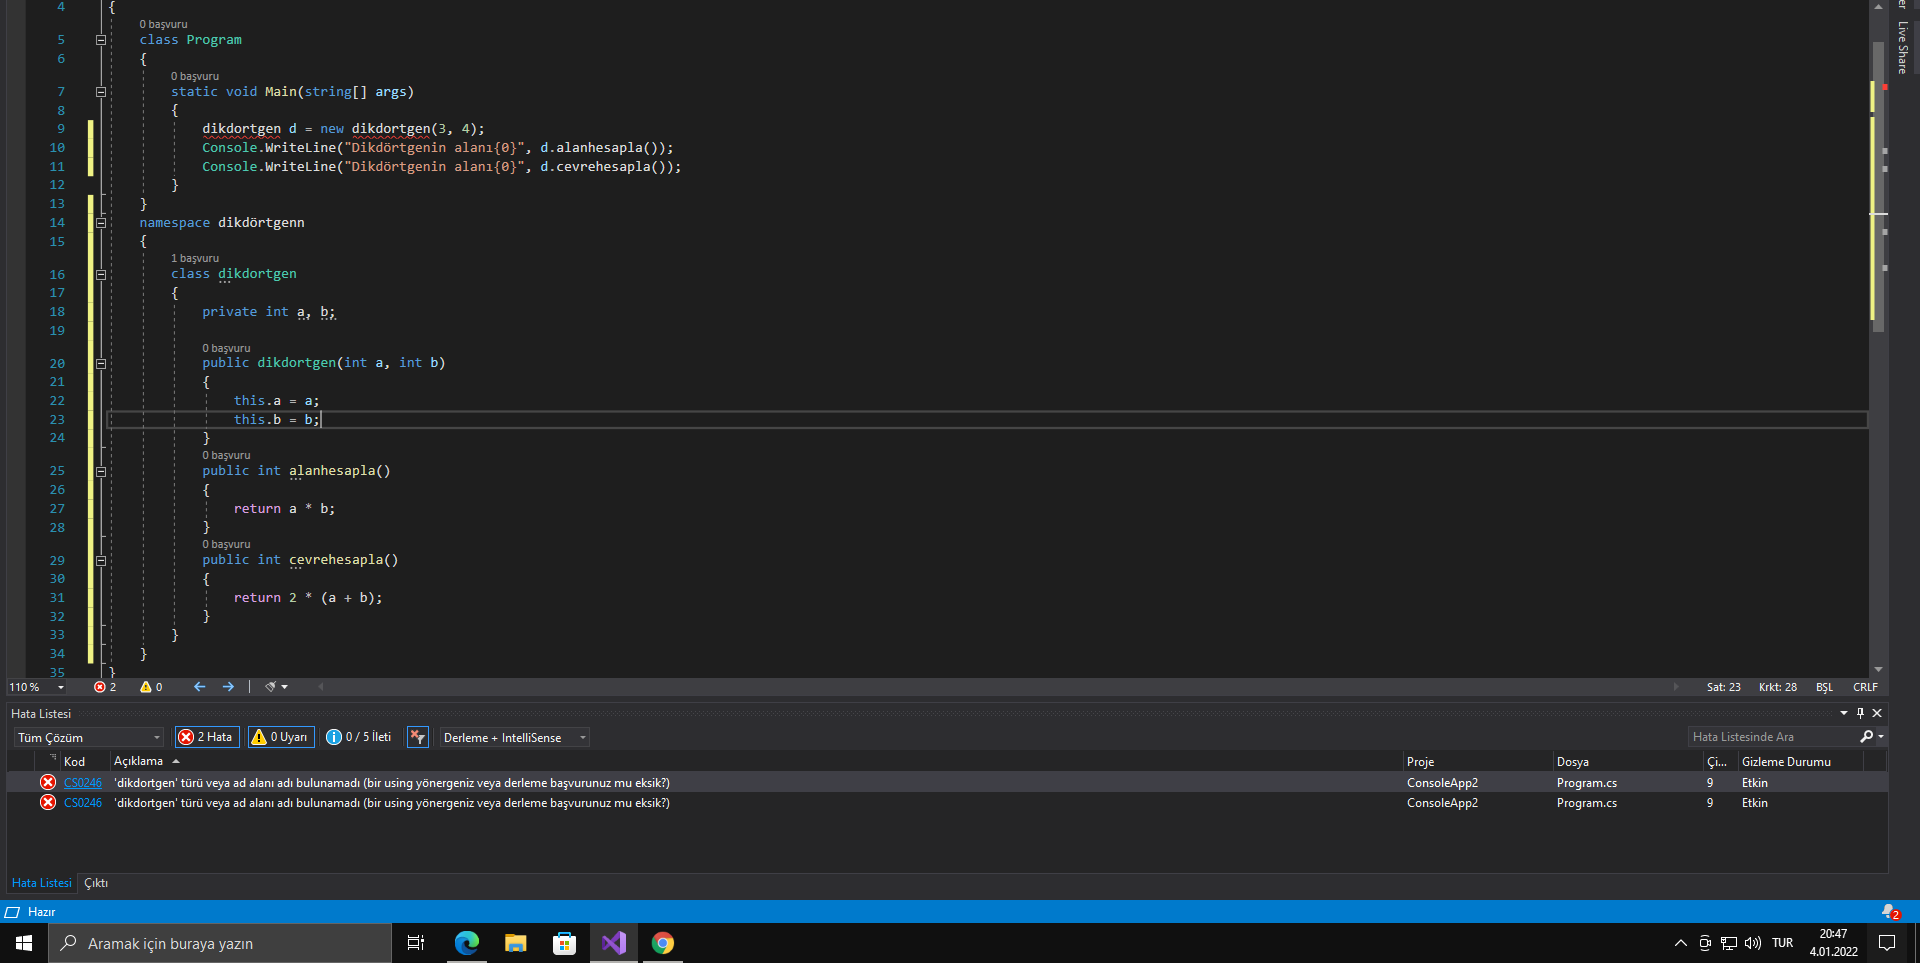Image resolution: width=1920 pixels, height=963 pixels.
Task: Open Visual Studio from the taskbar
Action: (x=613, y=943)
